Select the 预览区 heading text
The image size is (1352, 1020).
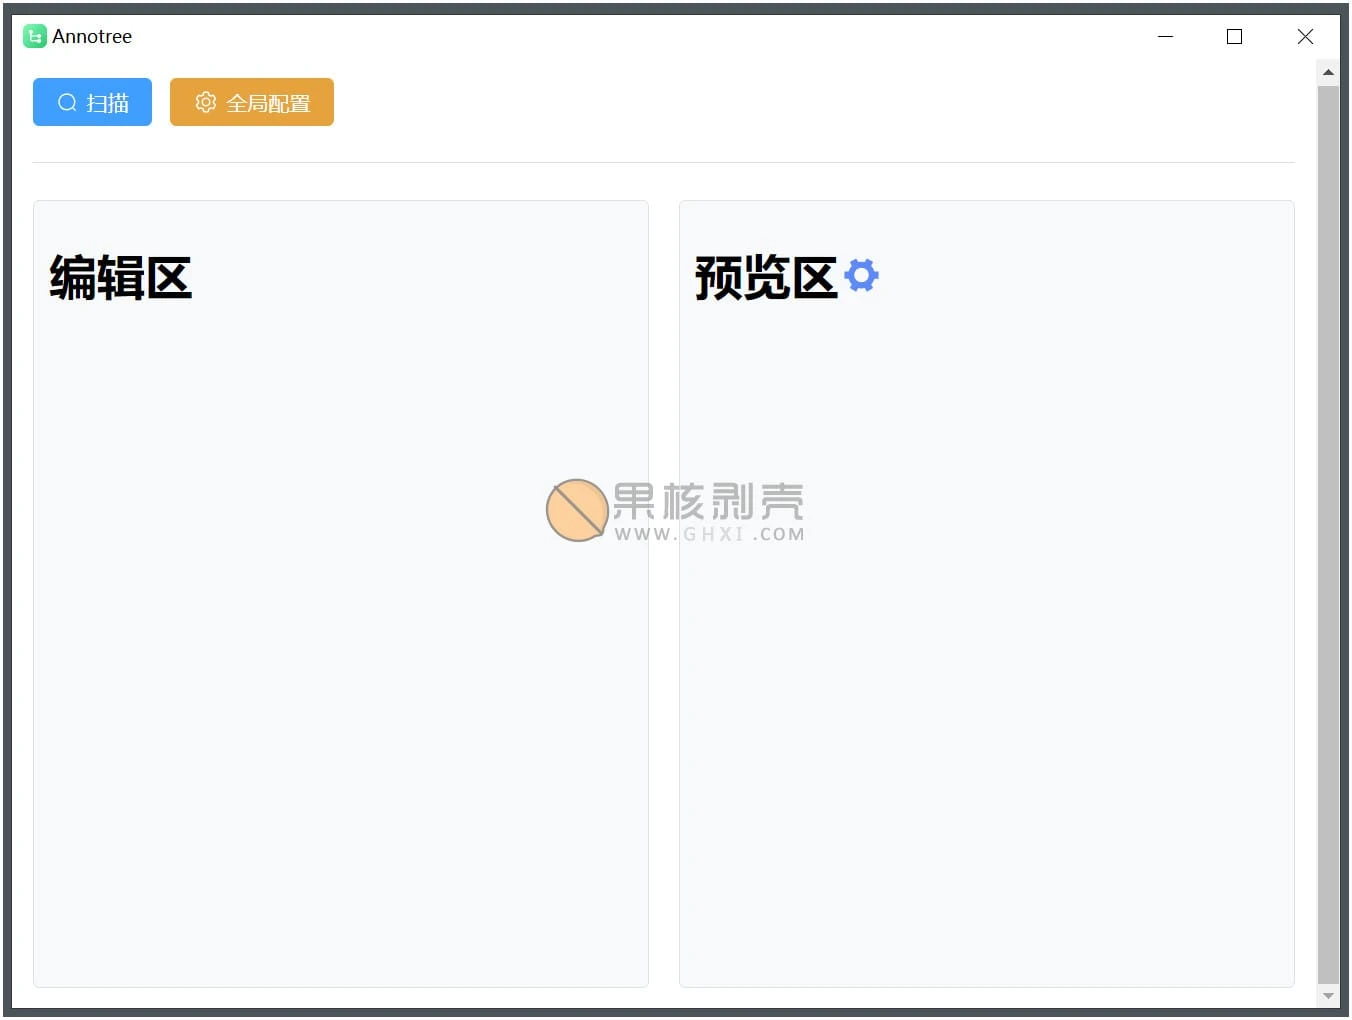765,278
